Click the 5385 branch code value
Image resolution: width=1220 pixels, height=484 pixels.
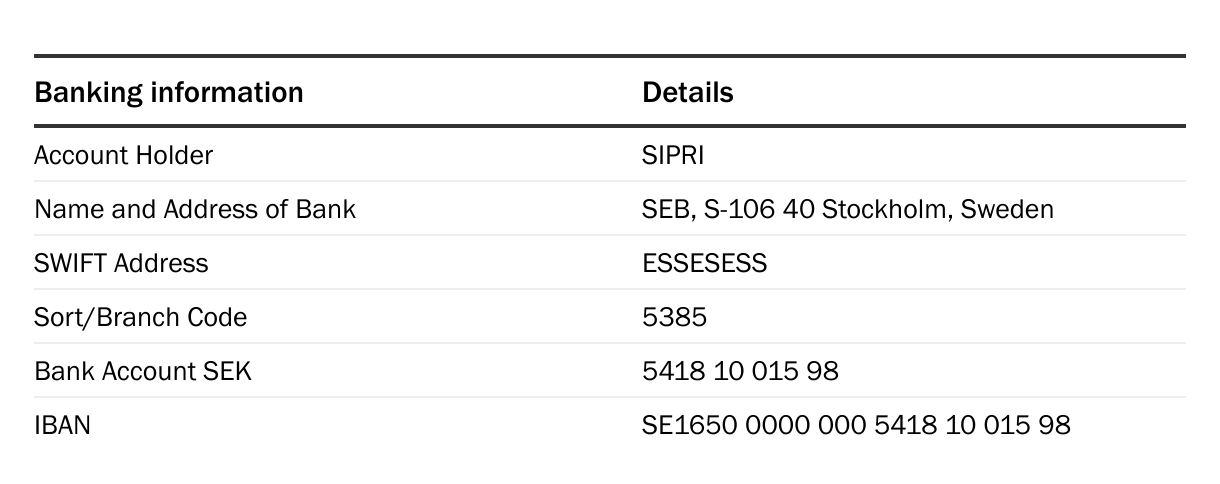pyautogui.click(x=674, y=317)
